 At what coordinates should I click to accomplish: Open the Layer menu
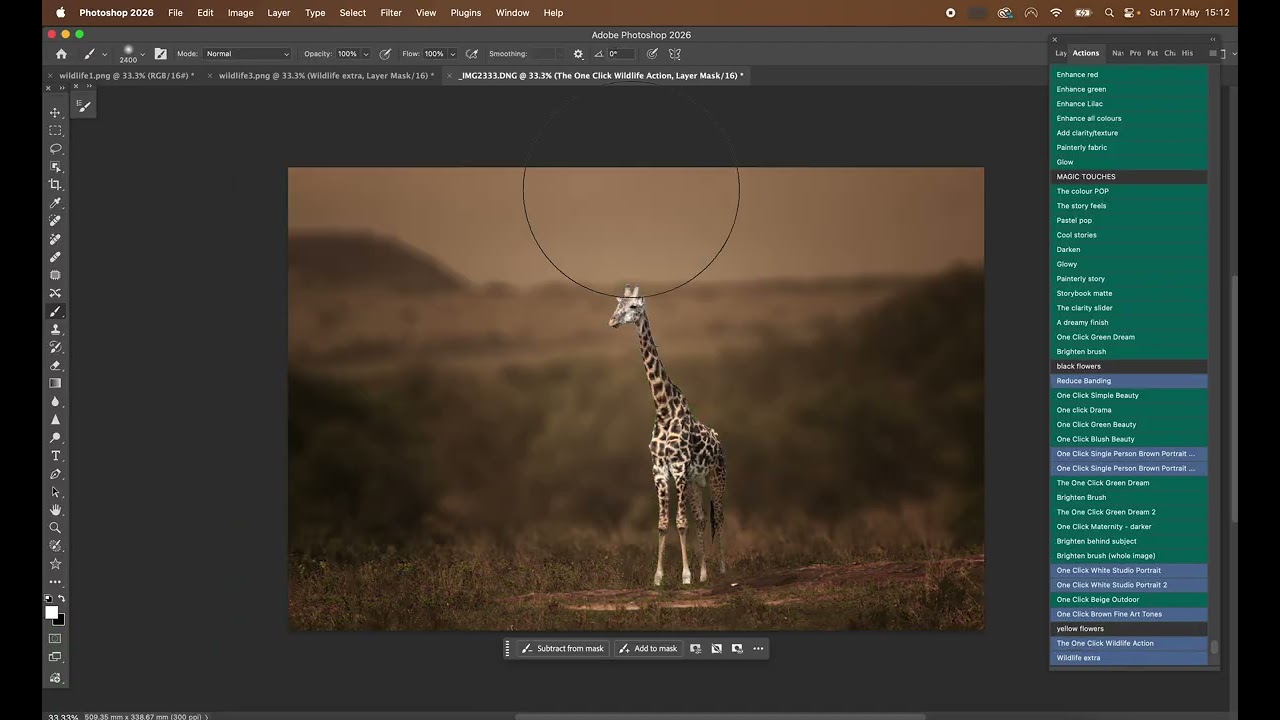(x=279, y=13)
